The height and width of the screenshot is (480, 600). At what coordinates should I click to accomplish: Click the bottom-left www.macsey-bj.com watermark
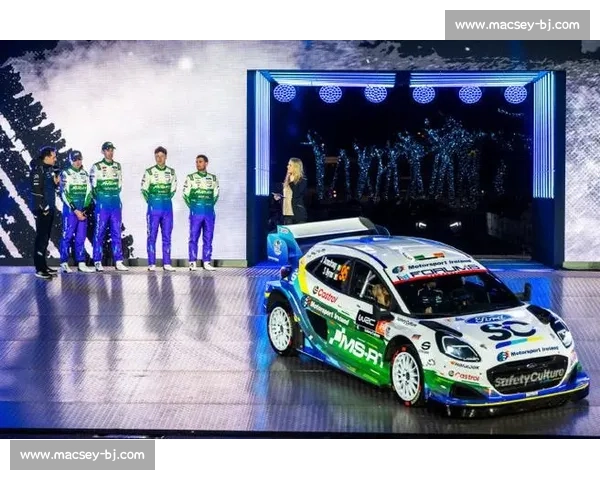(83, 455)
